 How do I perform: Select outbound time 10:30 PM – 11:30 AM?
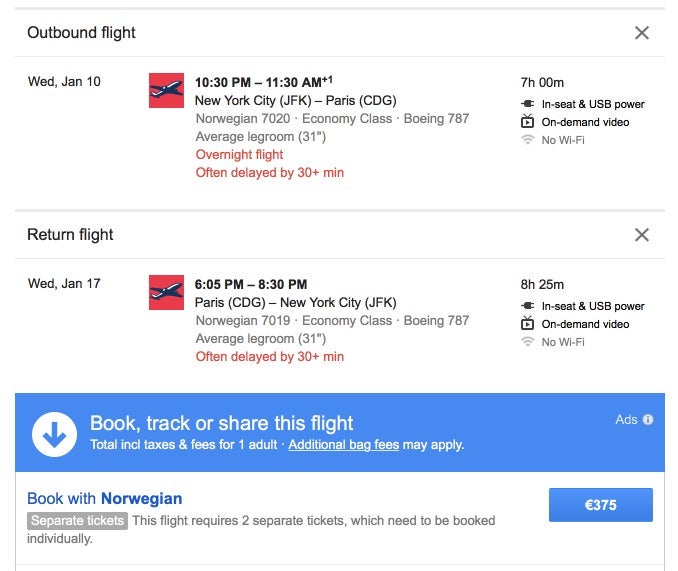pyautogui.click(x=264, y=82)
